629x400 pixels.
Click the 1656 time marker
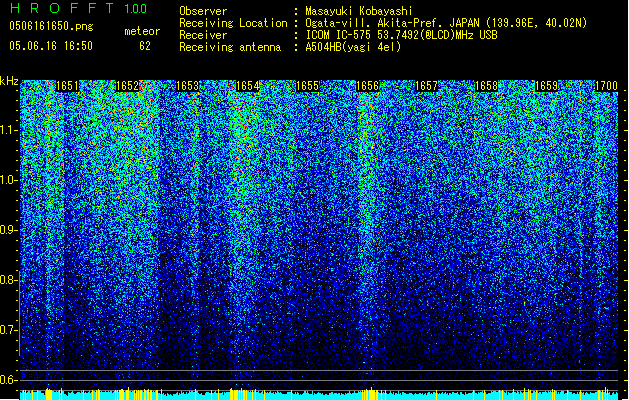click(x=367, y=86)
